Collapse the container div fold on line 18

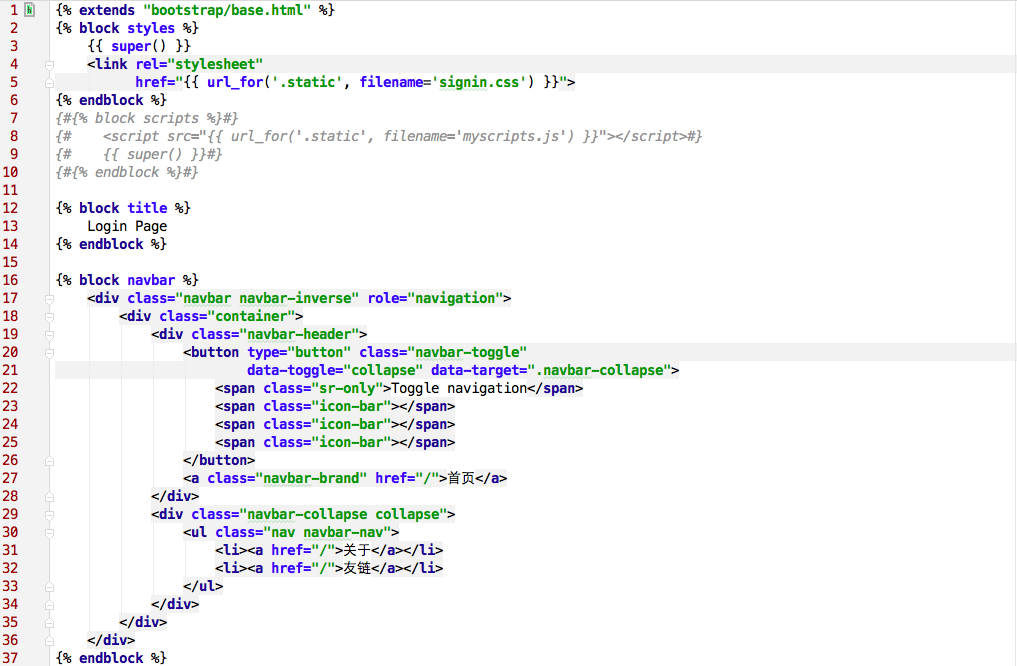(49, 317)
